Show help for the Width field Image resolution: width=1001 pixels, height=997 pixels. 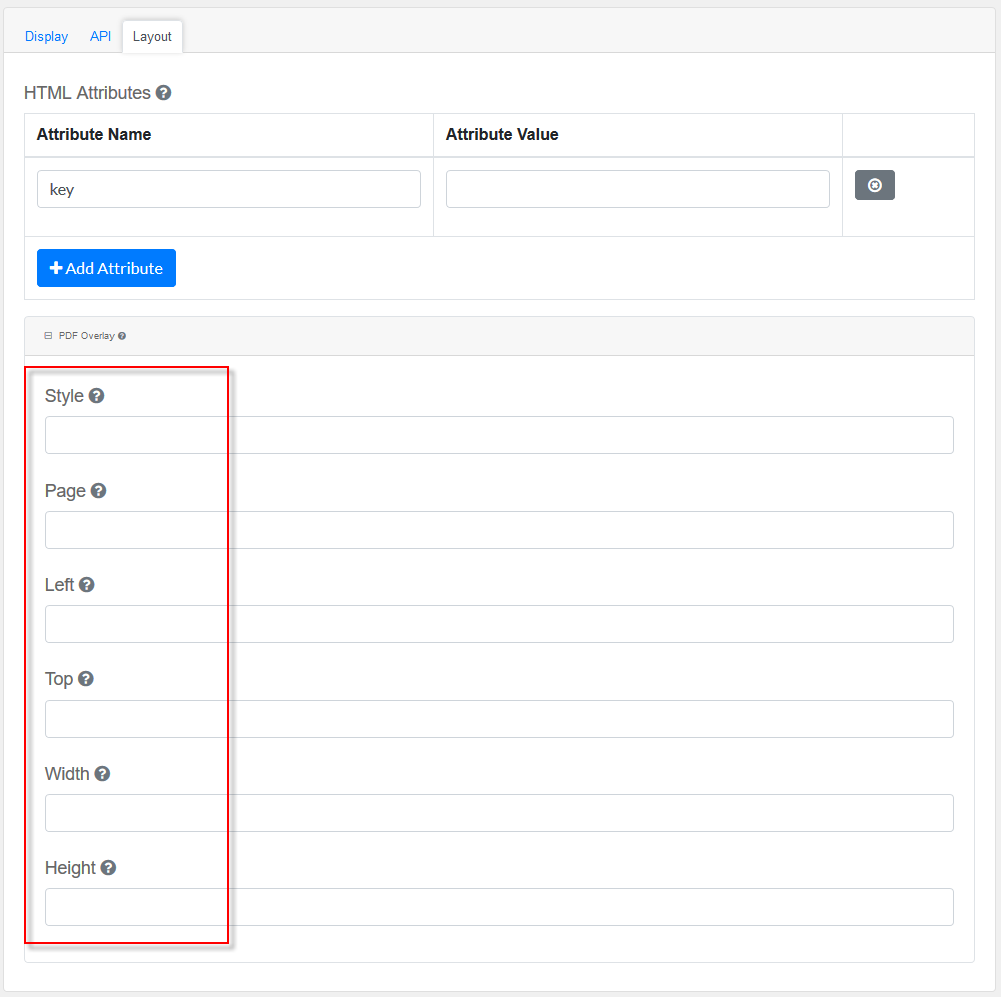(x=102, y=774)
